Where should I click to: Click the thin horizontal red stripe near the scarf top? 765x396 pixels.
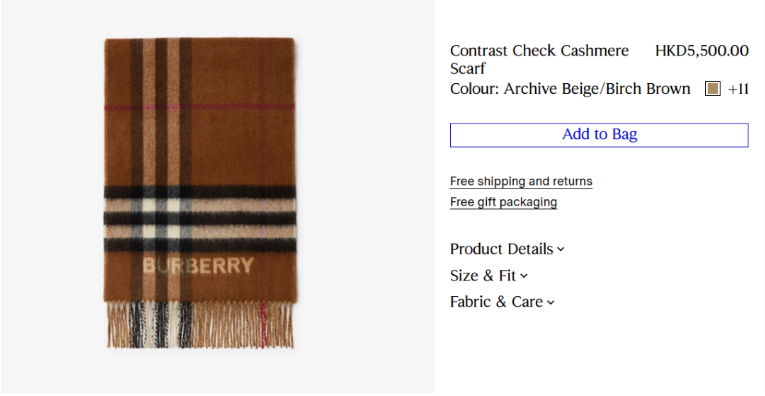click(x=200, y=107)
